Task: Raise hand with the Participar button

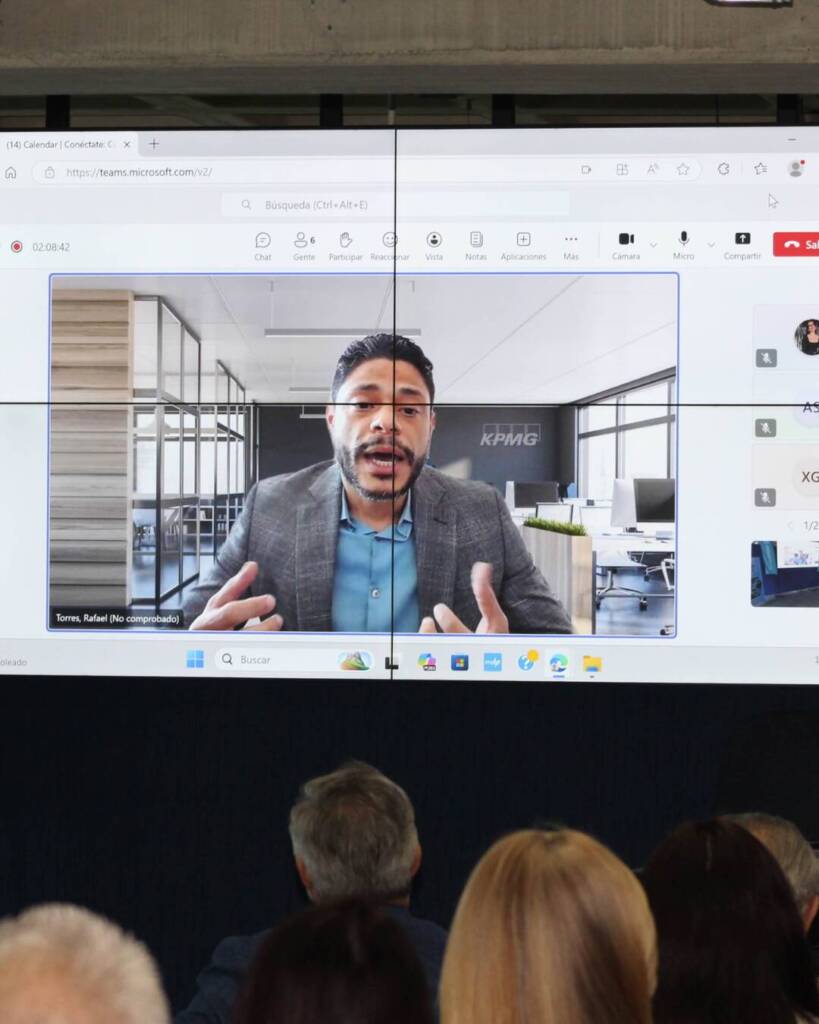Action: pyautogui.click(x=345, y=245)
